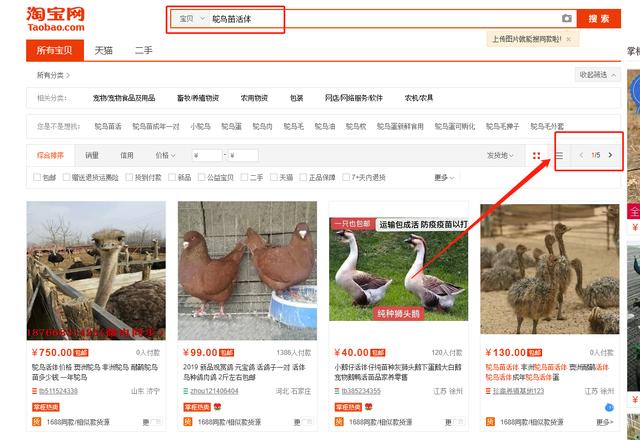Screen dimensions: 640x440
Task: Click 掌柜热卖 badge under ¥750.00 item
Action: (46, 407)
